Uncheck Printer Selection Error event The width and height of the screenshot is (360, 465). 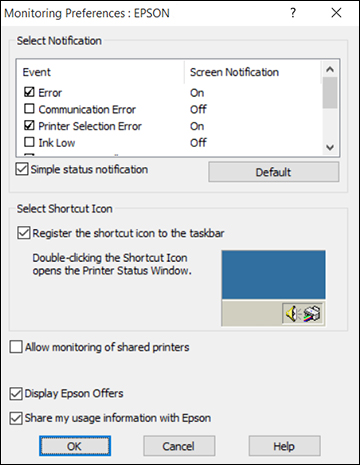(29, 125)
